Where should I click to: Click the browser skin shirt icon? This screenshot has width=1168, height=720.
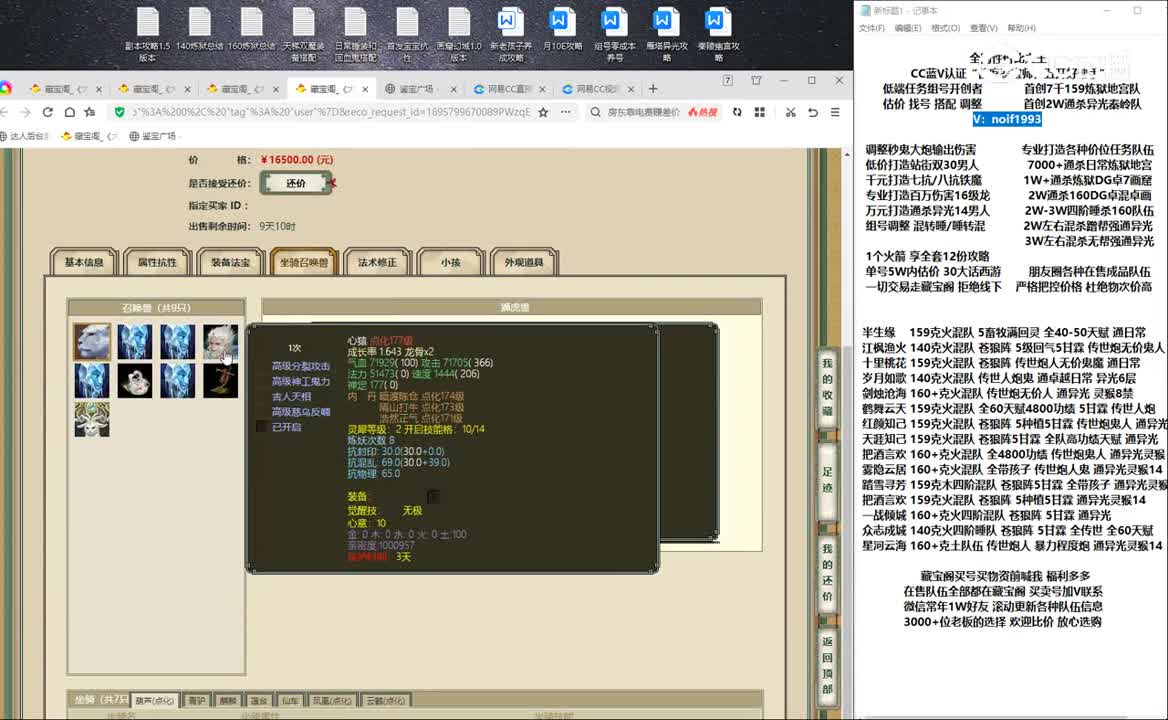click(756, 80)
